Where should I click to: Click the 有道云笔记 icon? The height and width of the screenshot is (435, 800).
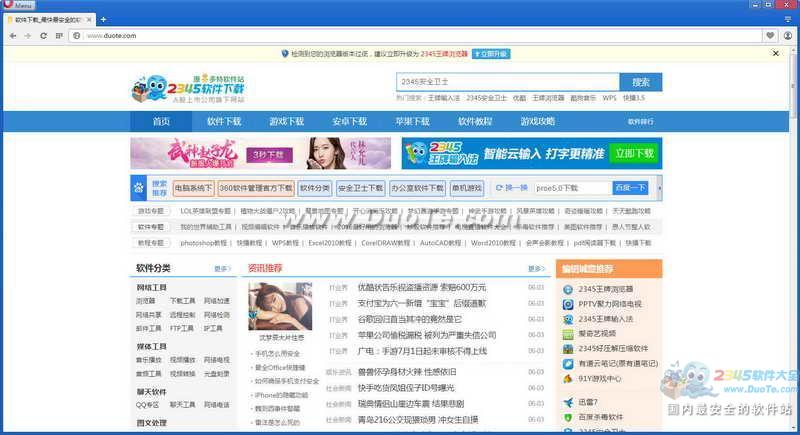[568, 364]
